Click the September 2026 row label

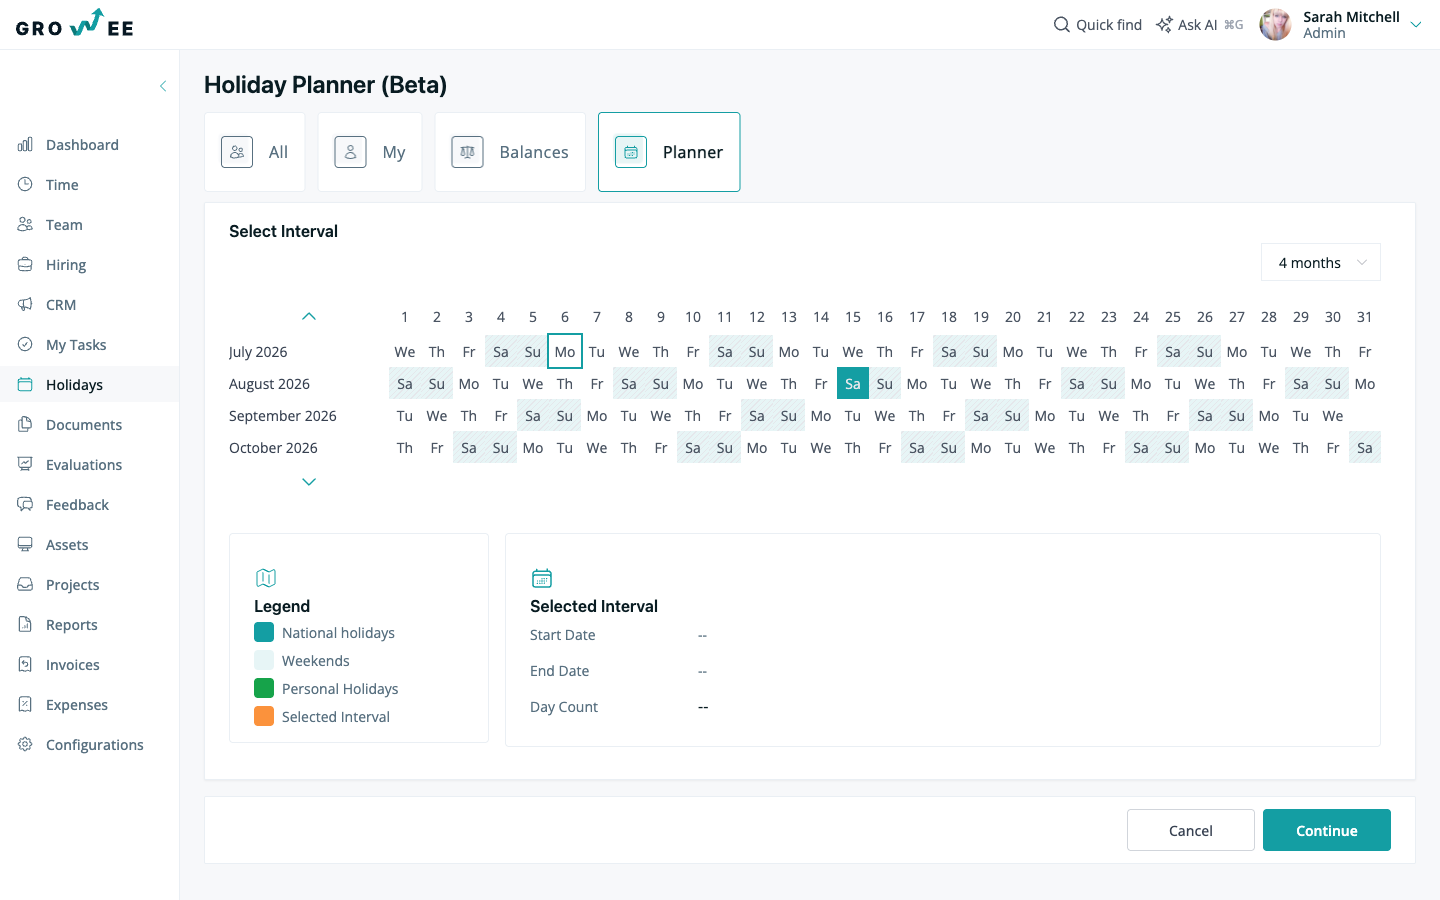(283, 416)
